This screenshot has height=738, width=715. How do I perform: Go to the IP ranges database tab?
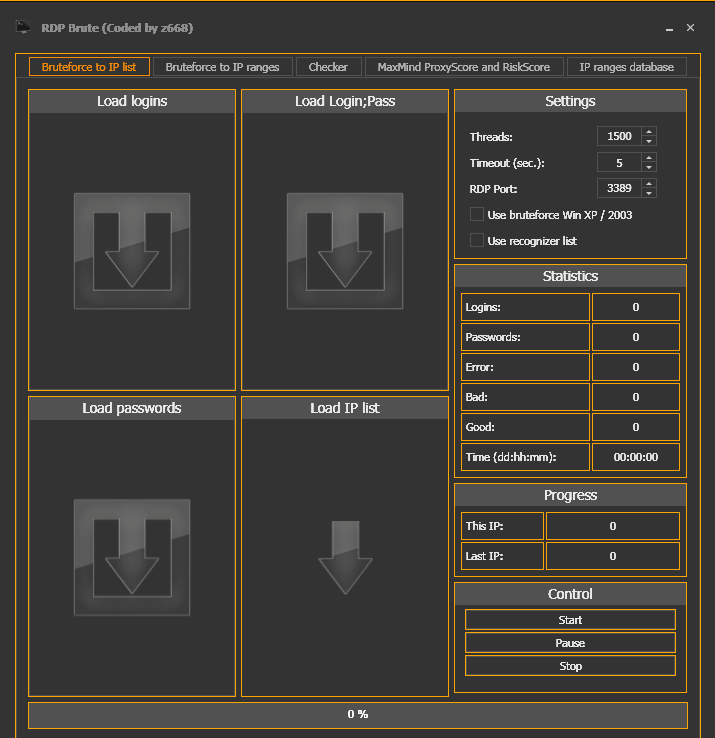click(x=627, y=67)
